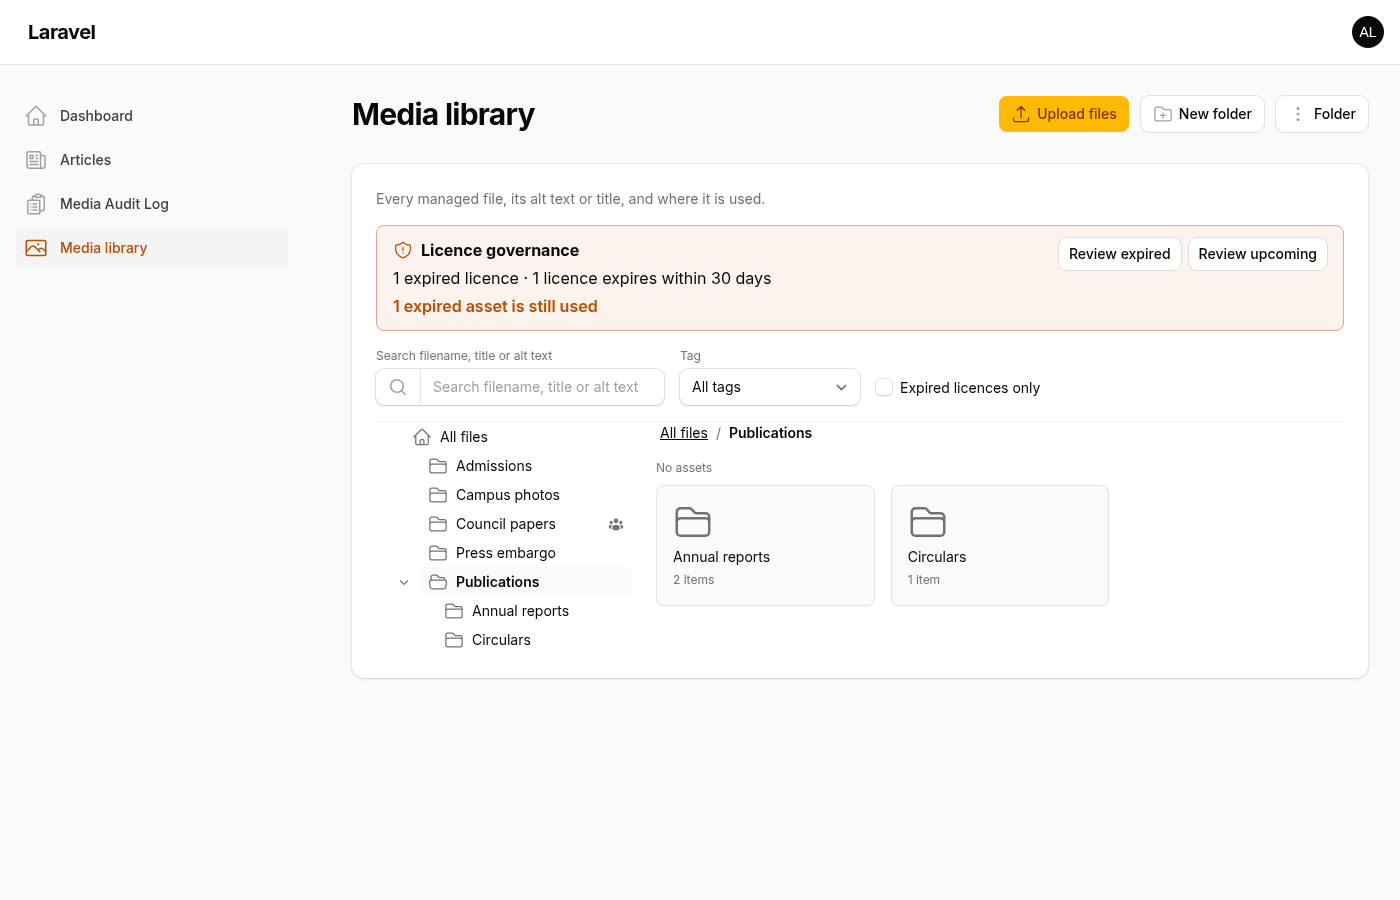Click the '1 item' count text
The image size is (1400, 900).
(x=924, y=580)
